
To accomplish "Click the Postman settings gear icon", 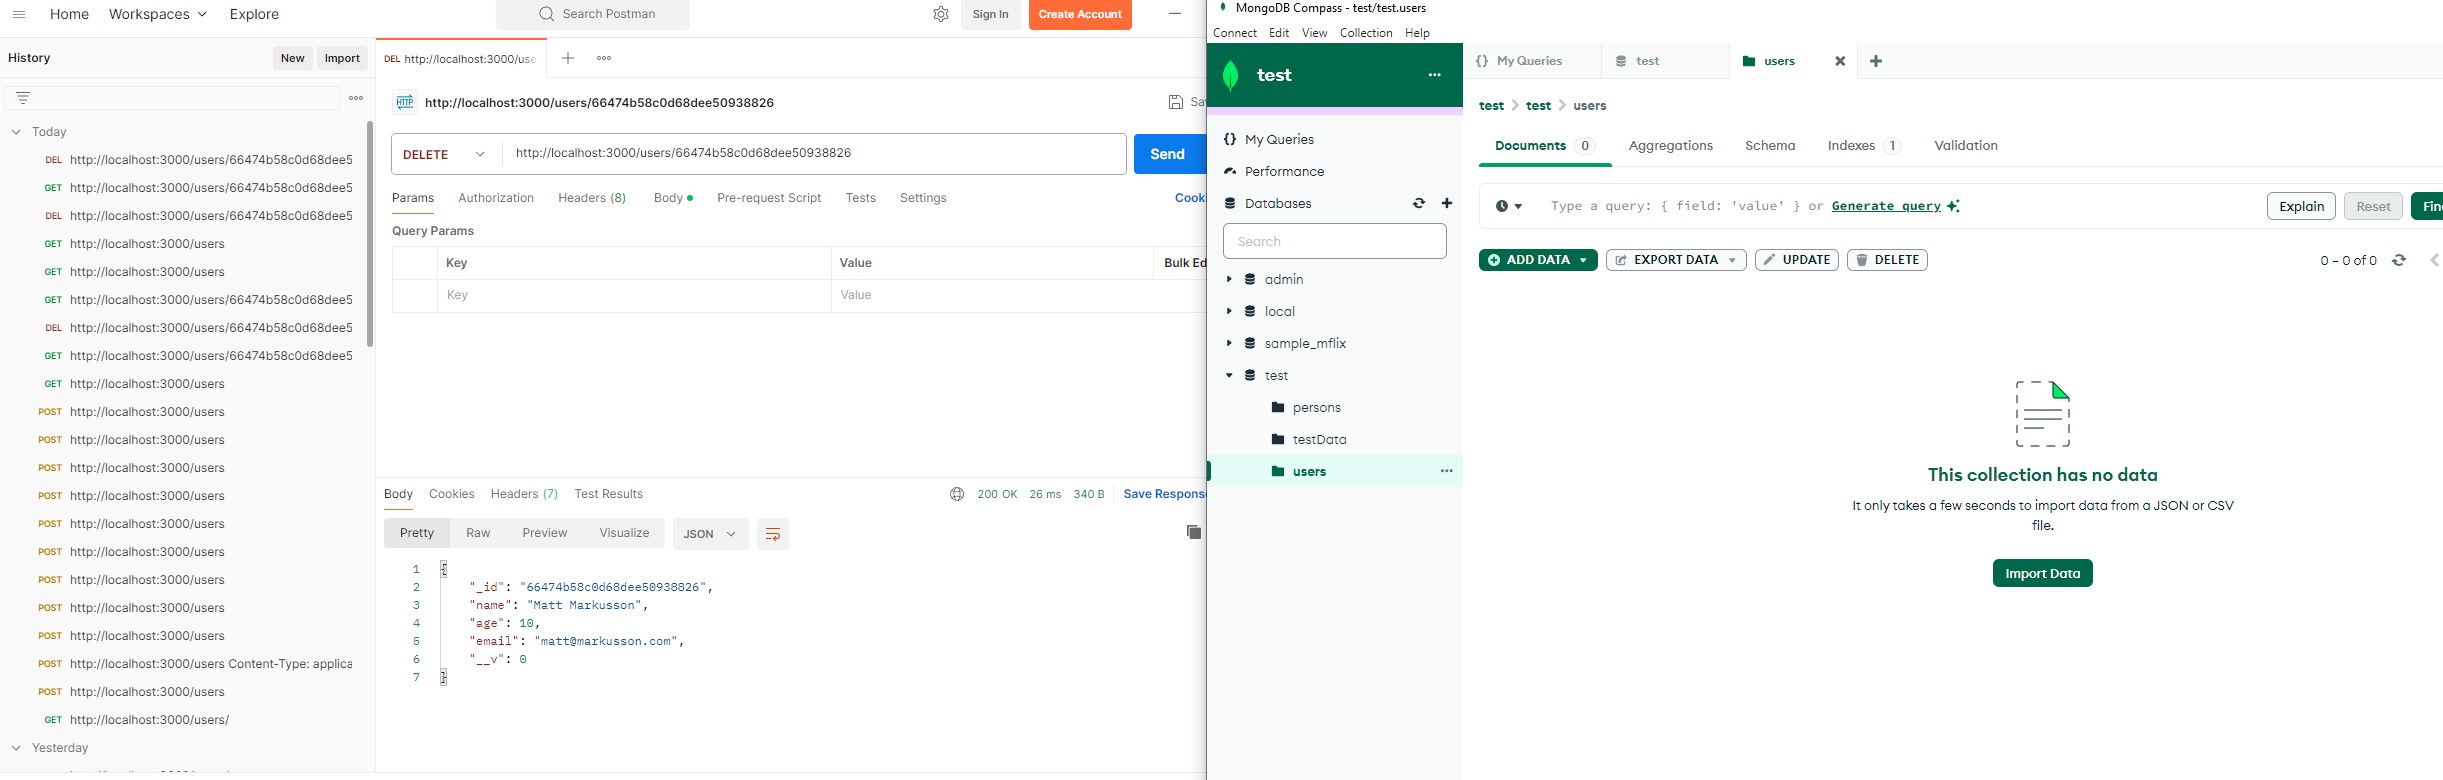I will [x=940, y=14].
